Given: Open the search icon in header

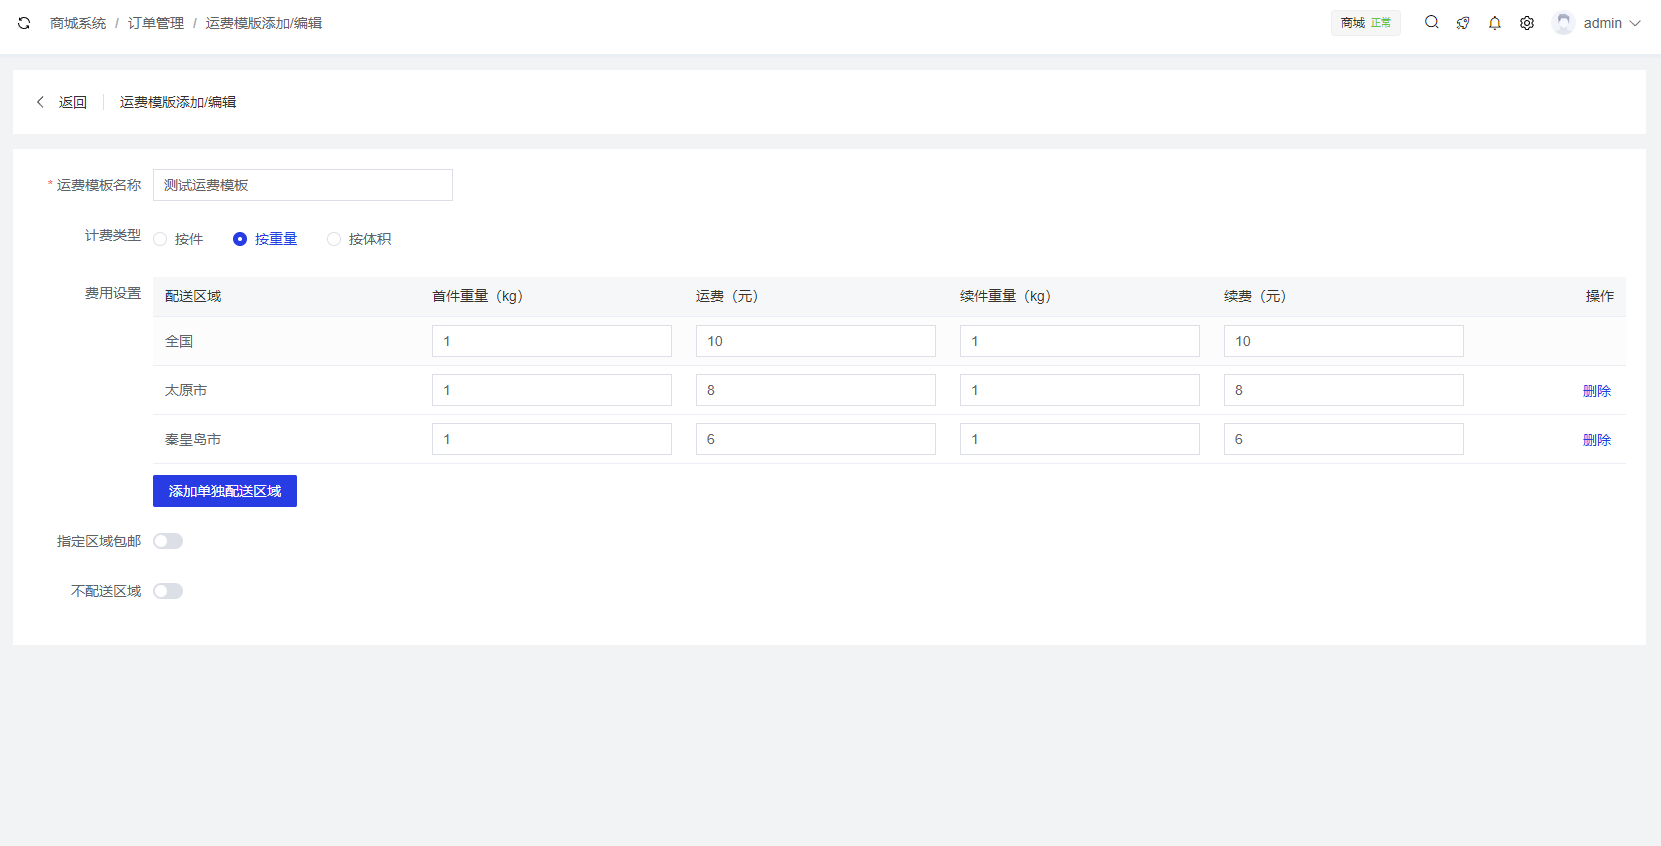Looking at the screenshot, I should point(1431,22).
